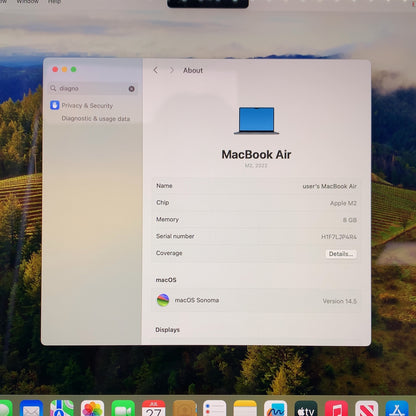
Task: Click the 'M2, 2022' subtitle
Action: click(256, 165)
